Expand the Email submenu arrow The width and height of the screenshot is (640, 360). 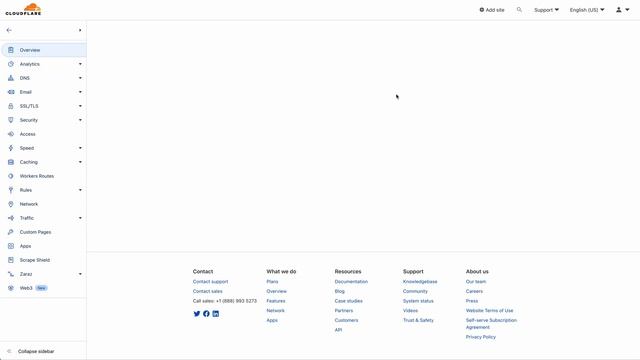click(80, 92)
